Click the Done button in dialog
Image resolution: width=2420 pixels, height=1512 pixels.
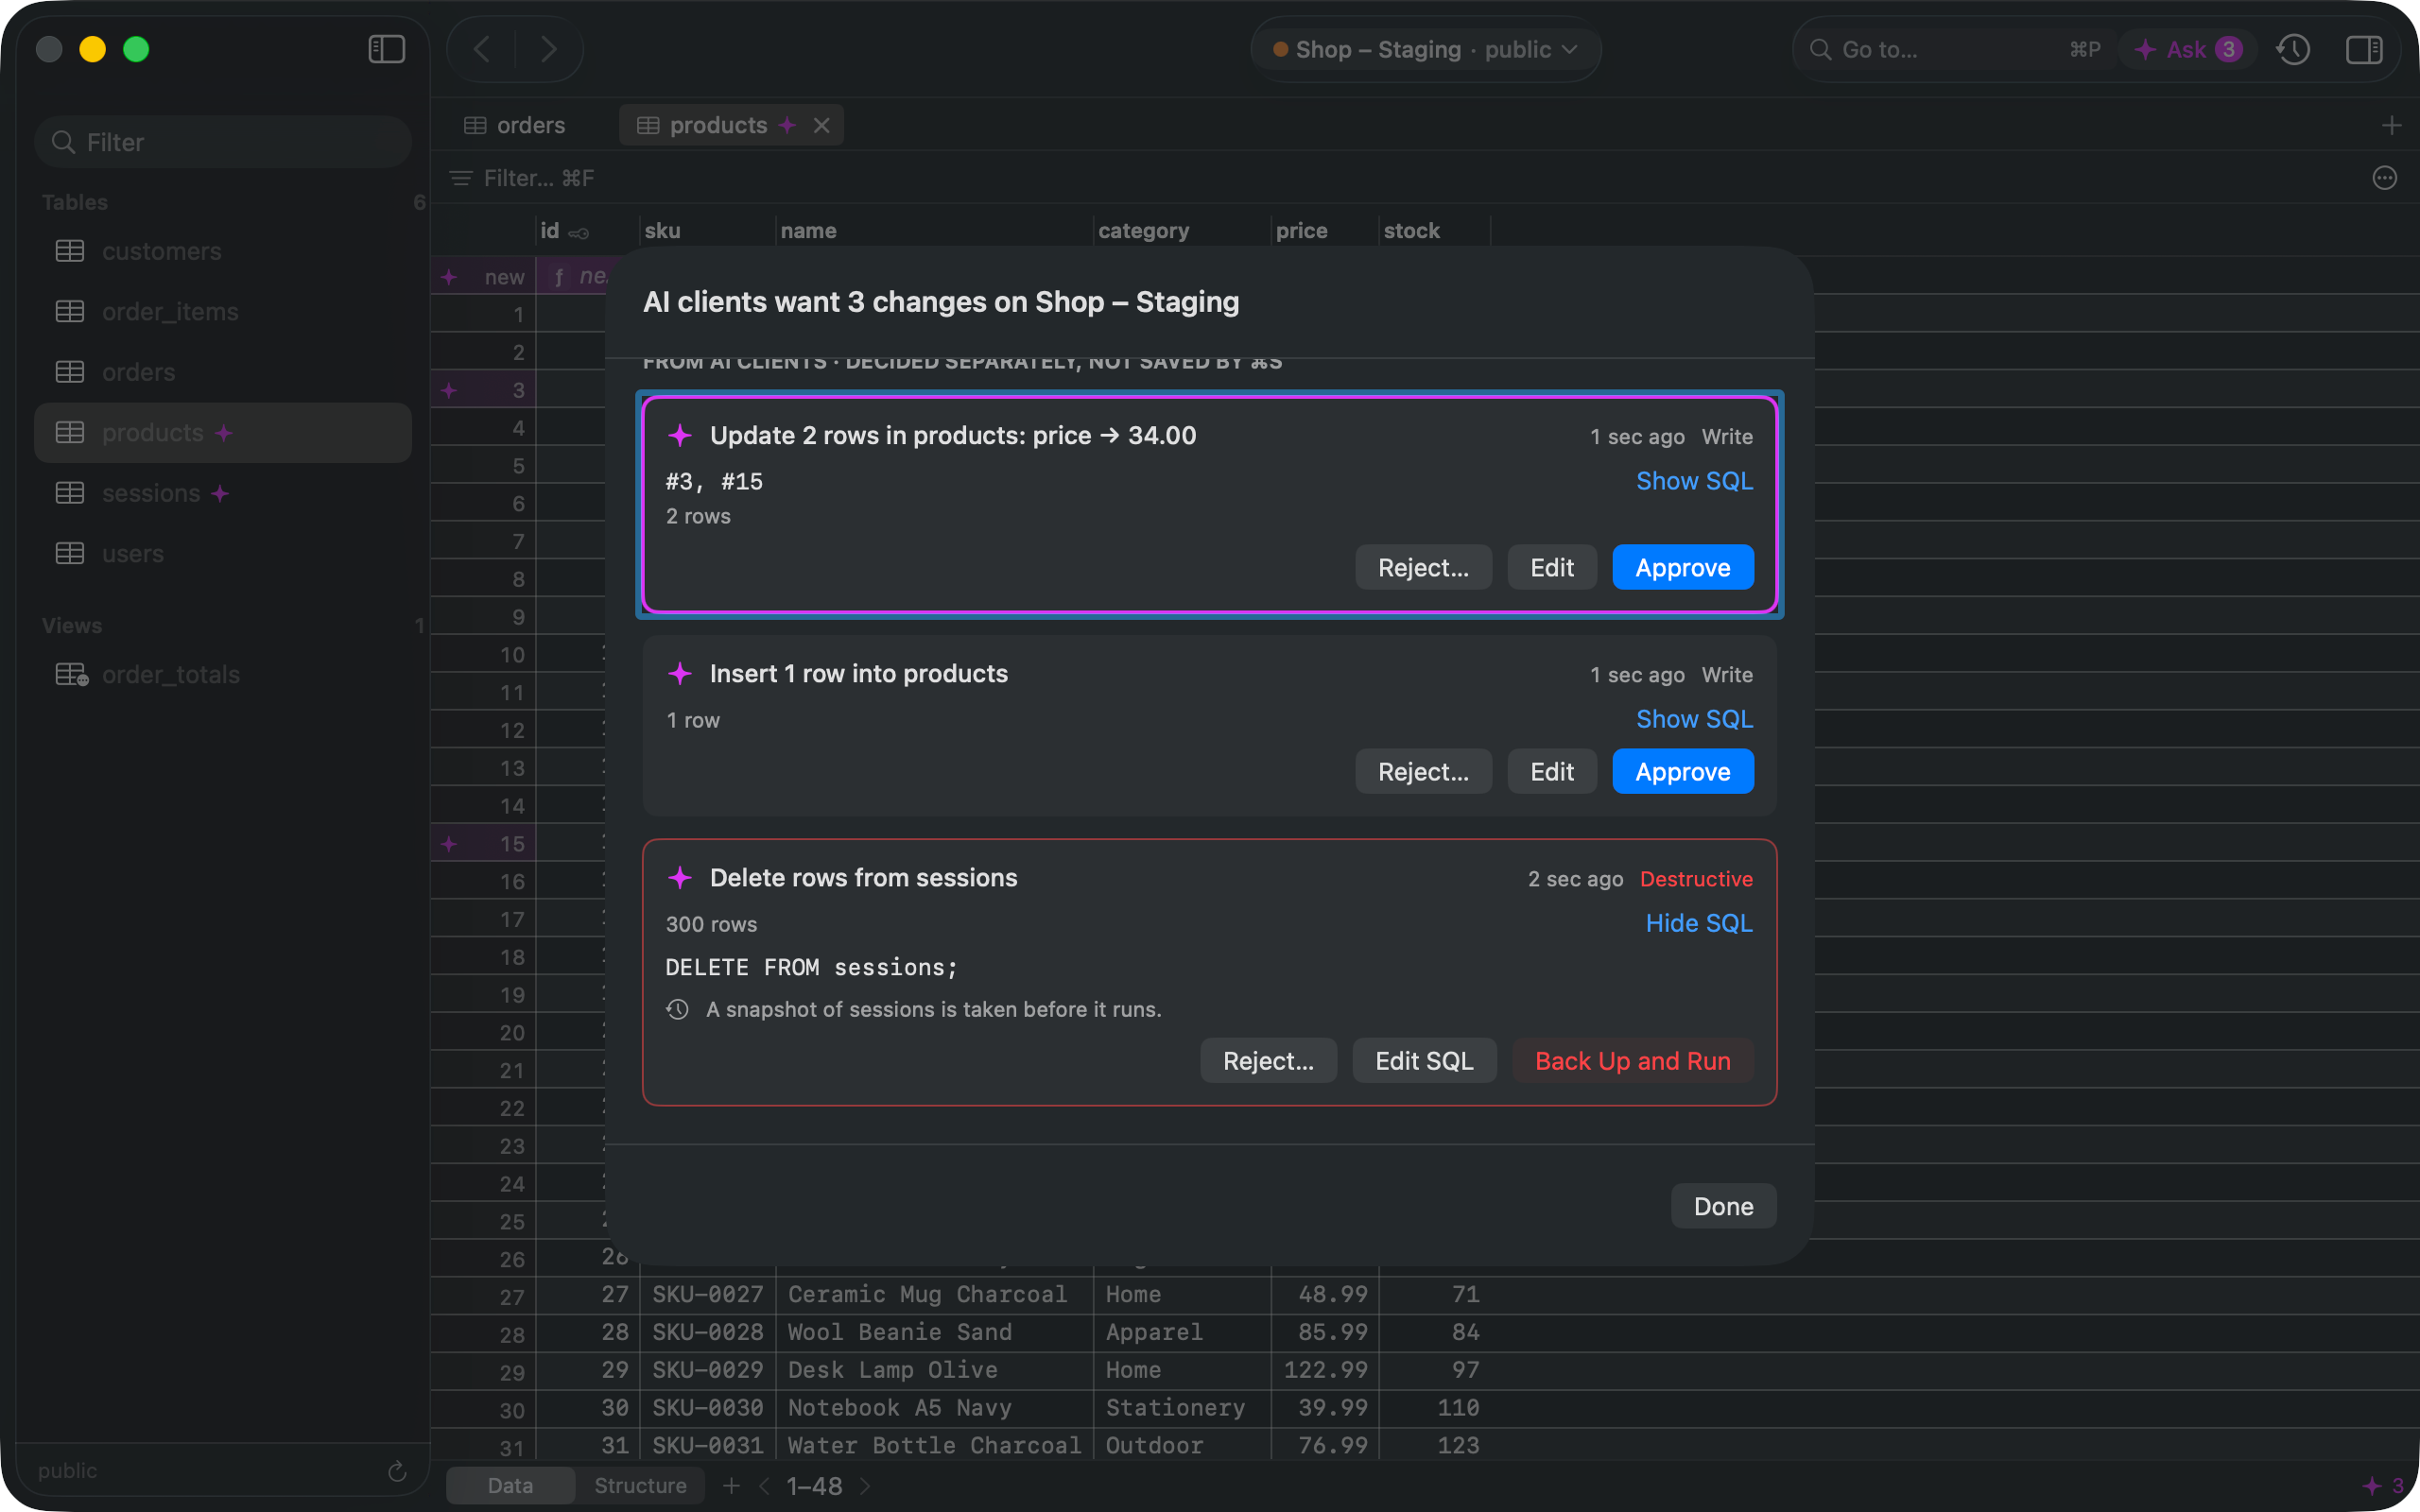[1723, 1206]
